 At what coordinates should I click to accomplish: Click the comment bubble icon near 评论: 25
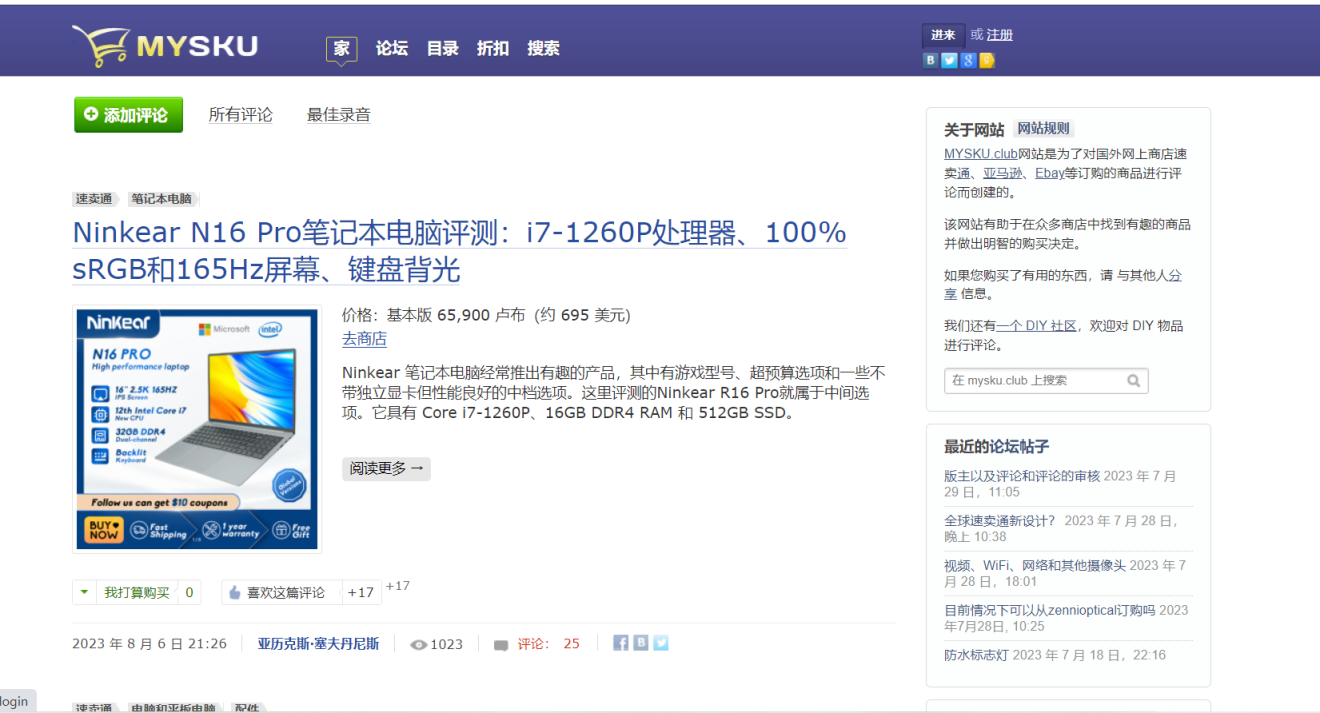(x=500, y=643)
